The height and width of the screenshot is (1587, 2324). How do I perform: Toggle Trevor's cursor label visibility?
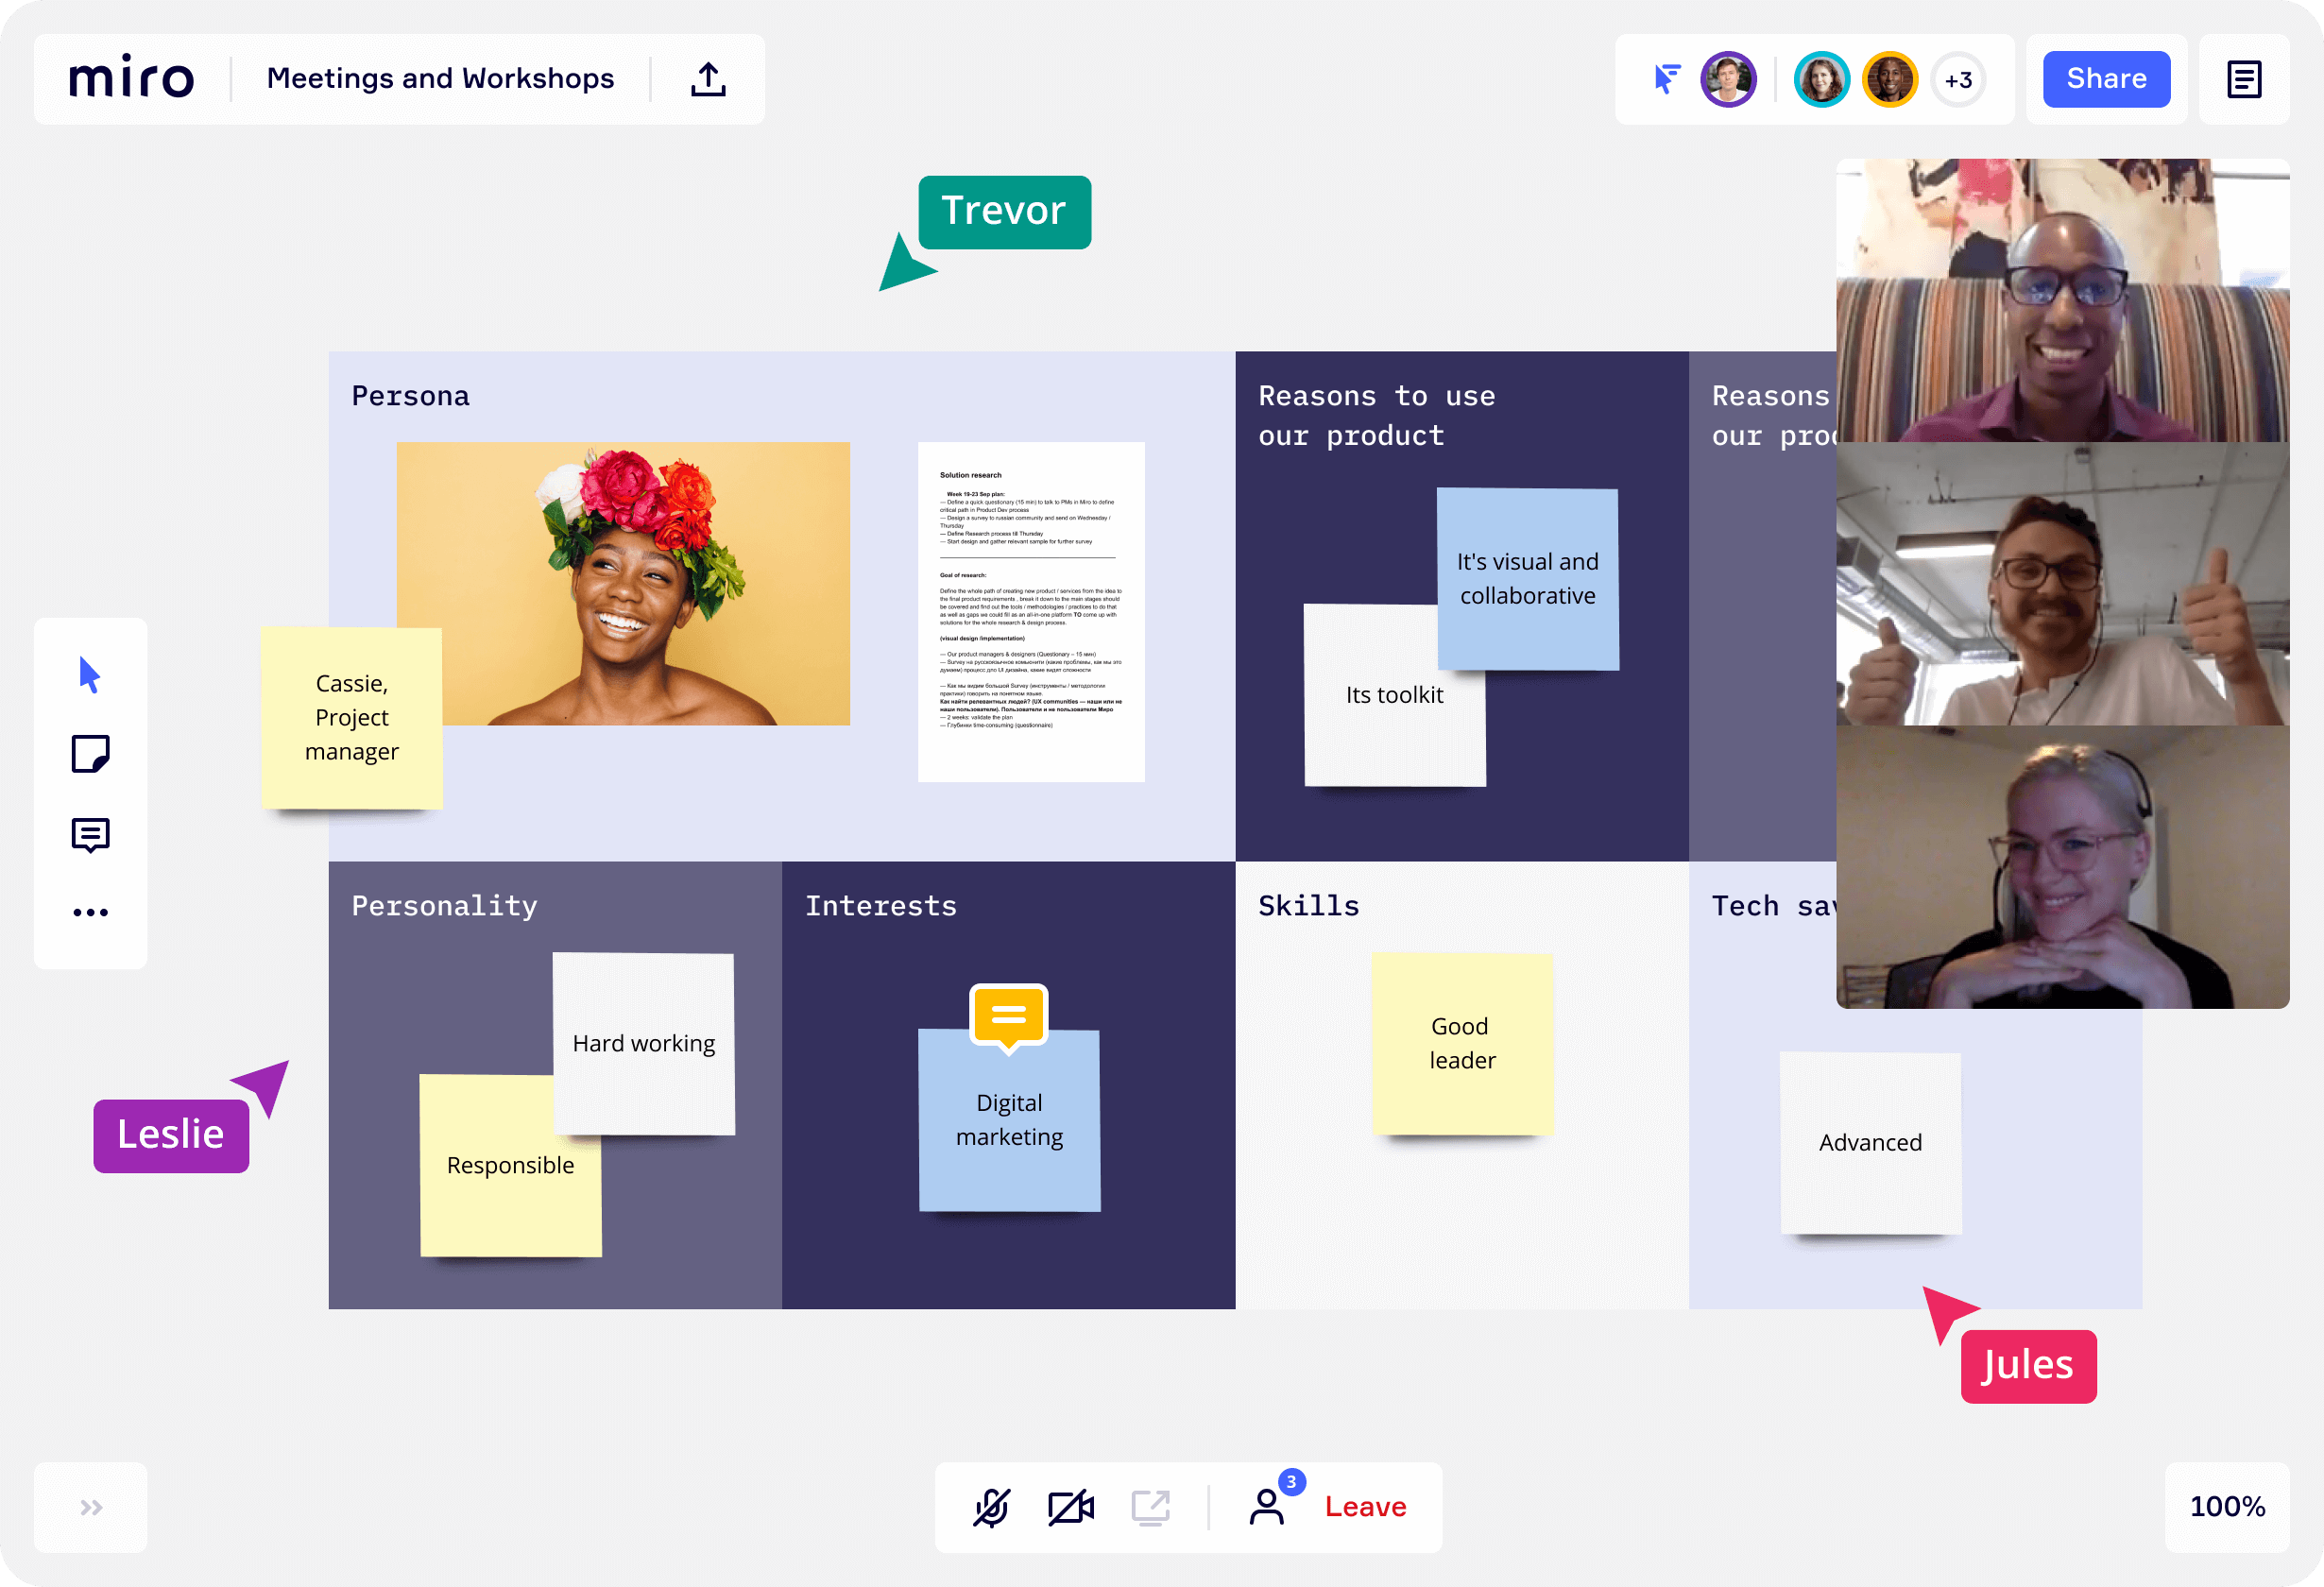click(1000, 212)
